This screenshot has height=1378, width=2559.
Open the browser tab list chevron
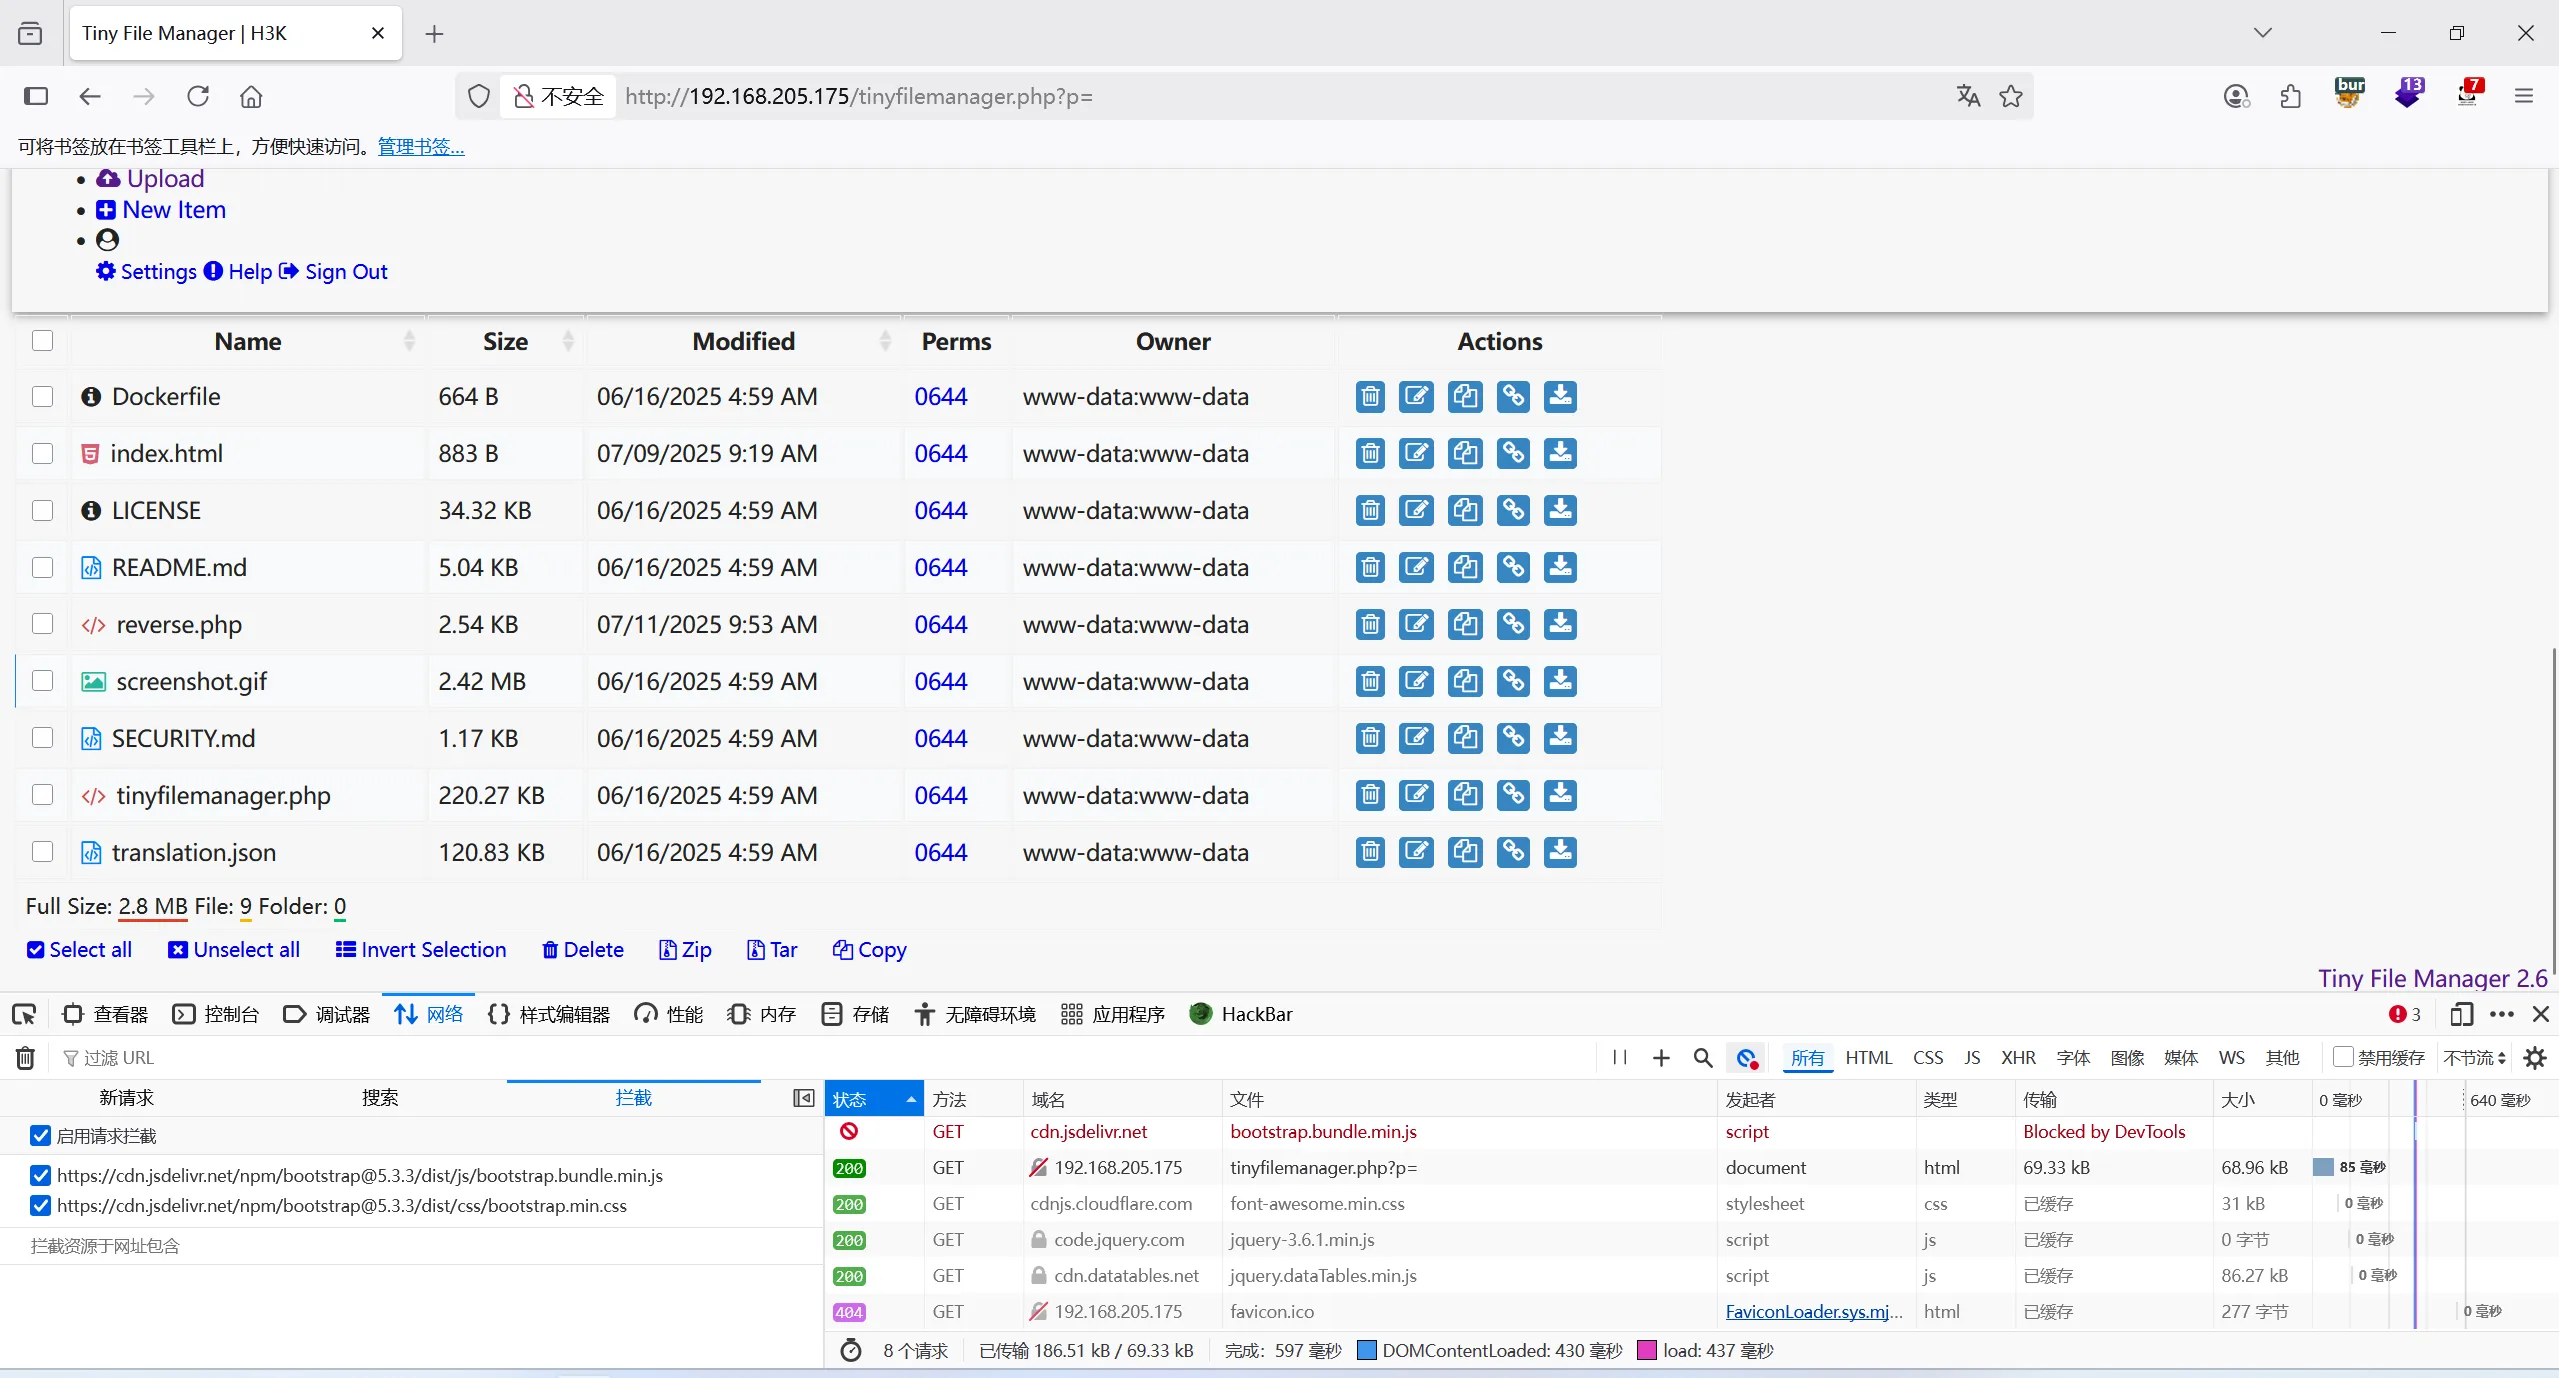[x=2262, y=33]
